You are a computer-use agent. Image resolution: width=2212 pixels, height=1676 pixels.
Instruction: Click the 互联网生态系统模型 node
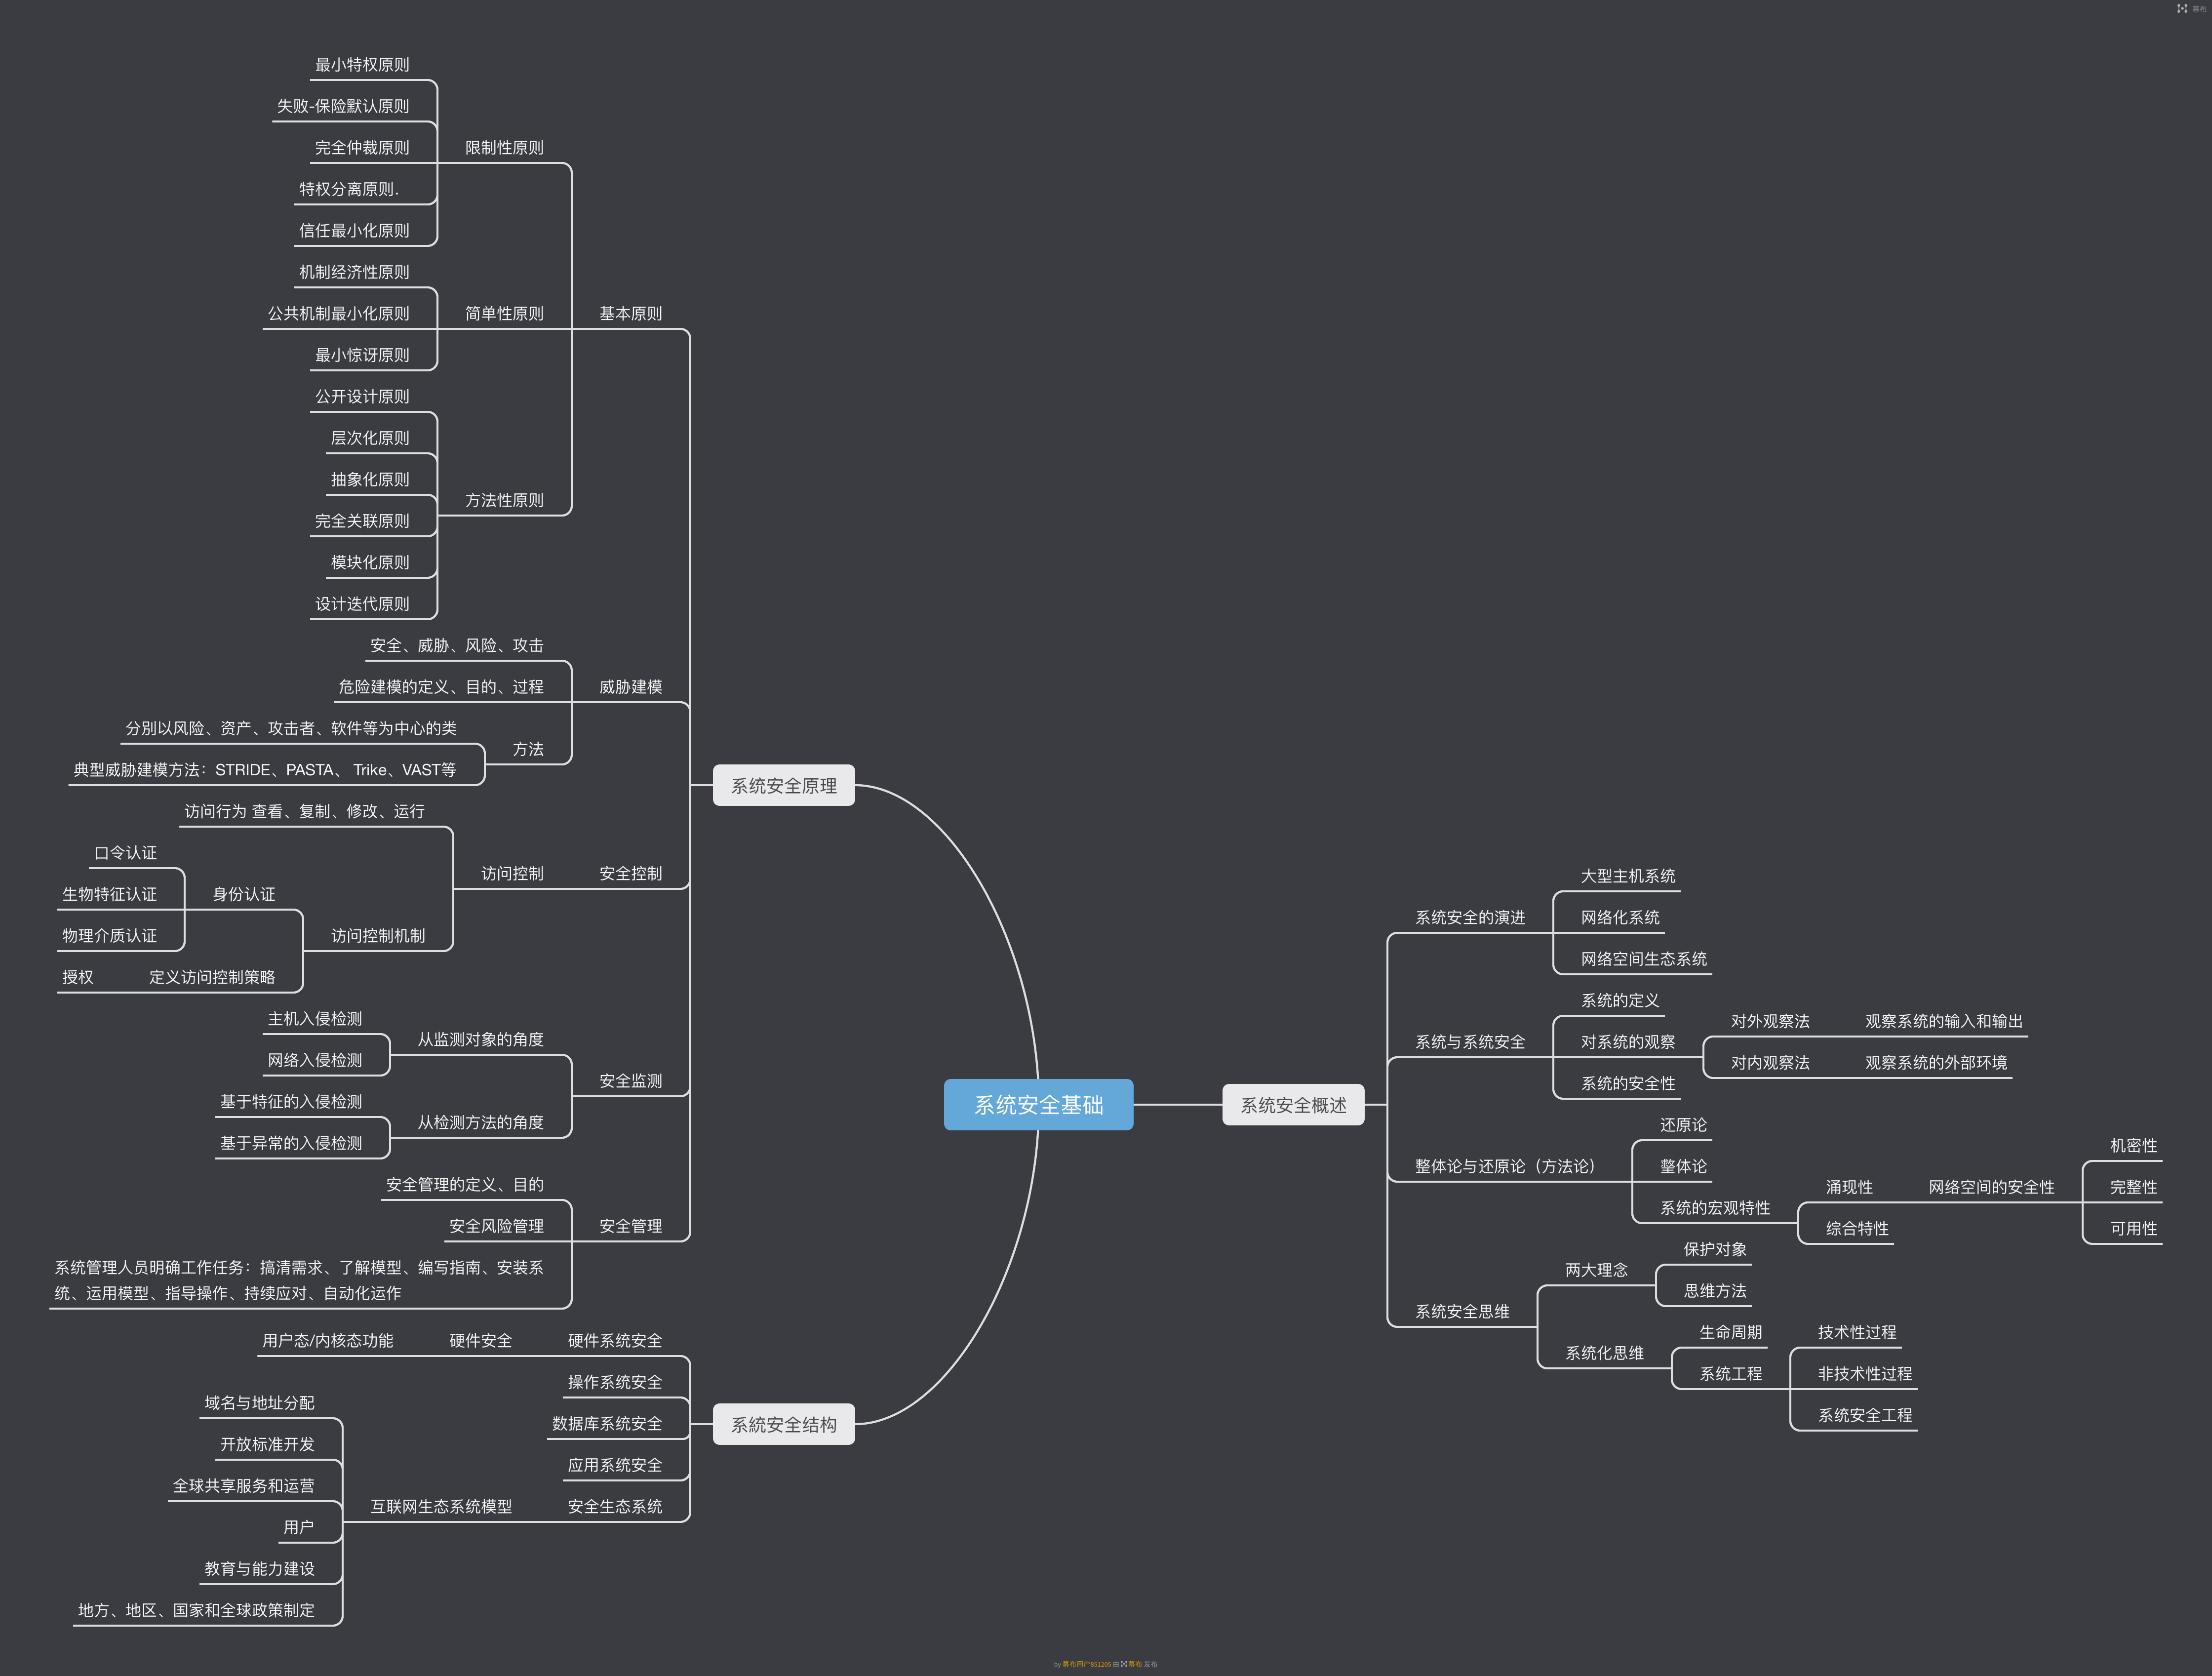pos(441,1506)
